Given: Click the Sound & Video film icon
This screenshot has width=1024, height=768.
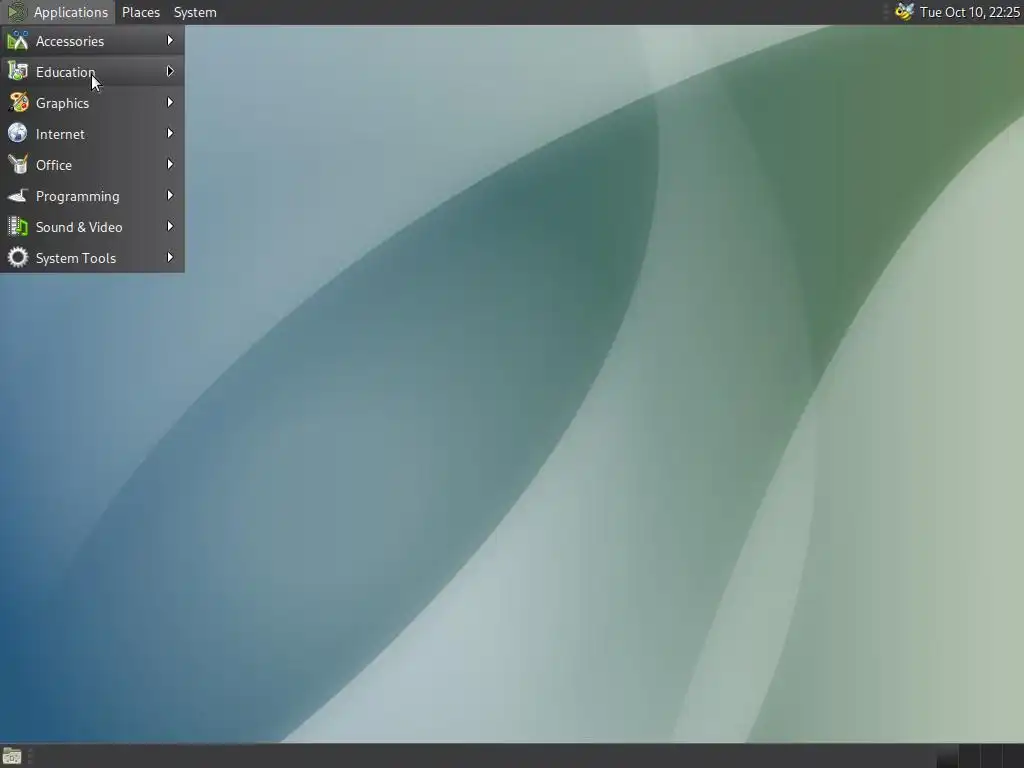Looking at the screenshot, I should [18, 227].
